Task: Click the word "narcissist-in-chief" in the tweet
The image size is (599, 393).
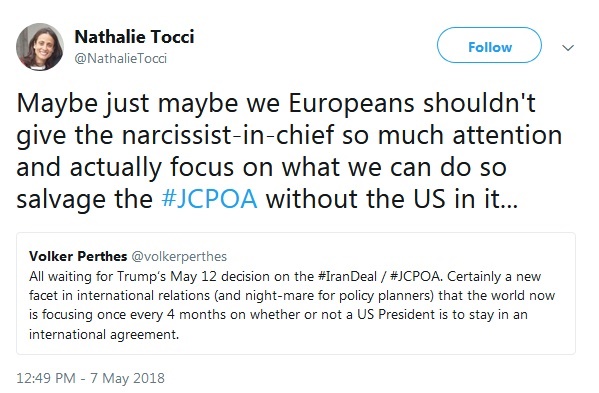Action: pyautogui.click(x=228, y=135)
